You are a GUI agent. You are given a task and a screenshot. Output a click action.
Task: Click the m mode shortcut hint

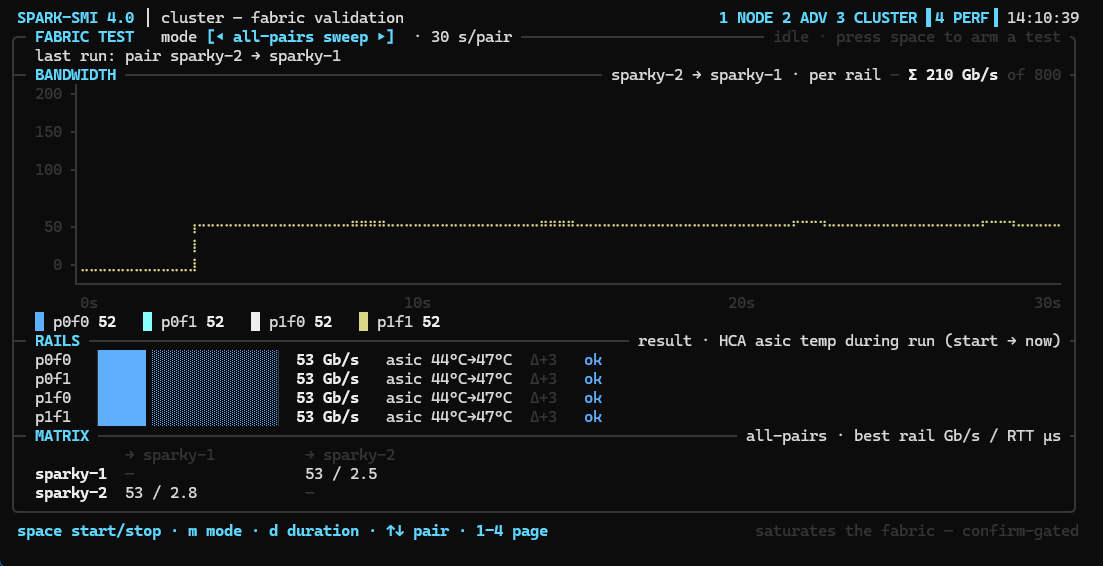pos(215,531)
